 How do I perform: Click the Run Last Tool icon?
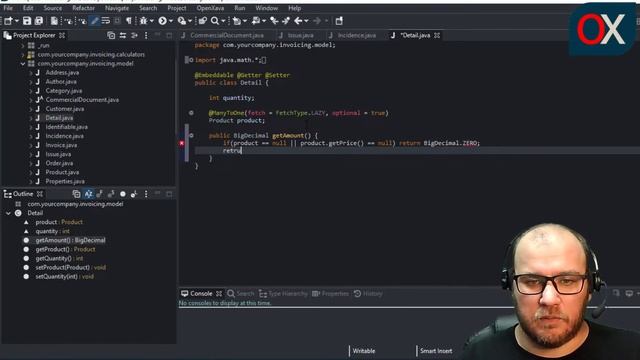pos(182,21)
